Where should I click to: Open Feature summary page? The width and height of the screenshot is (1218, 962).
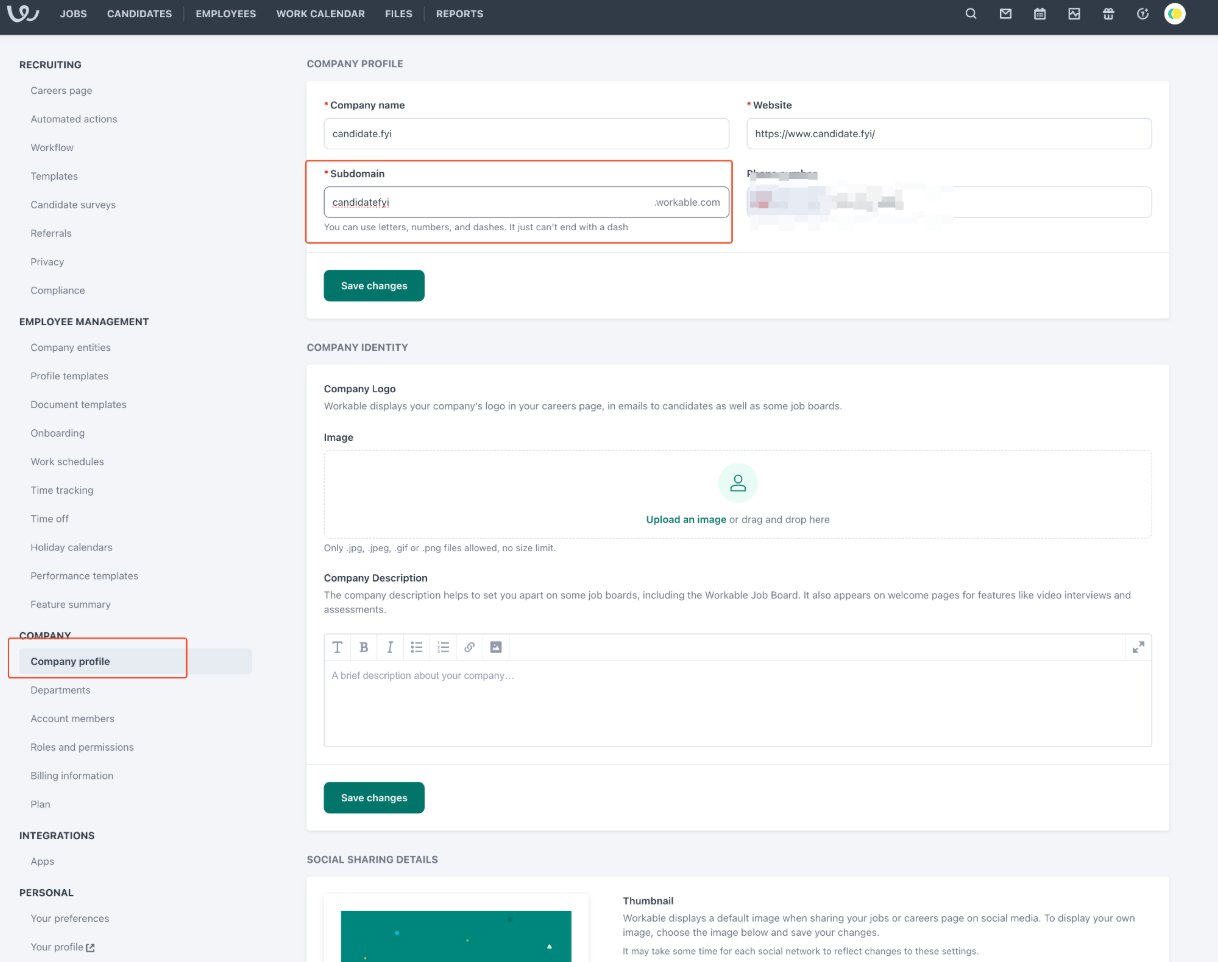point(71,604)
